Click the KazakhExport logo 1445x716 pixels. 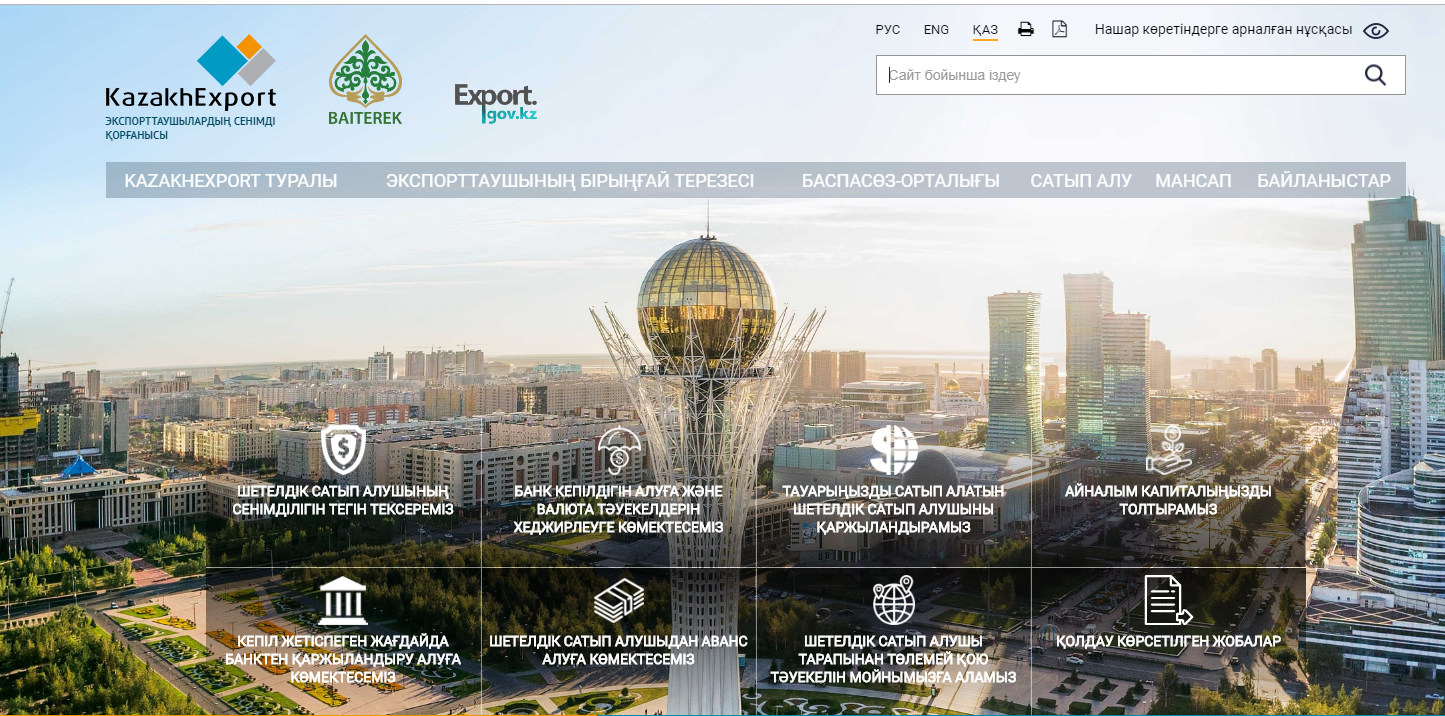click(x=190, y=87)
